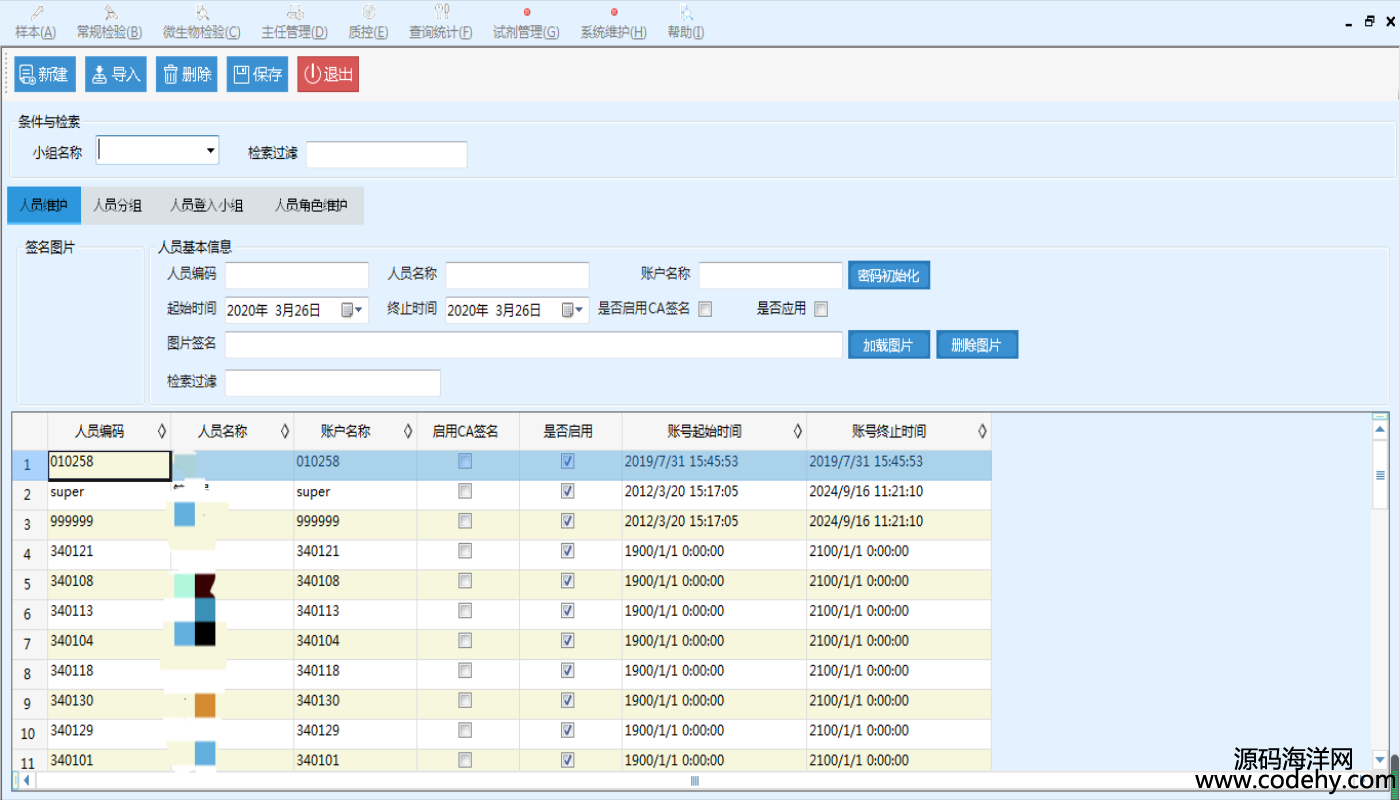Viewport: 1400px width, 800px height.
Task: Click the sort diamond in 账号终止时间 header
Action: click(x=982, y=431)
